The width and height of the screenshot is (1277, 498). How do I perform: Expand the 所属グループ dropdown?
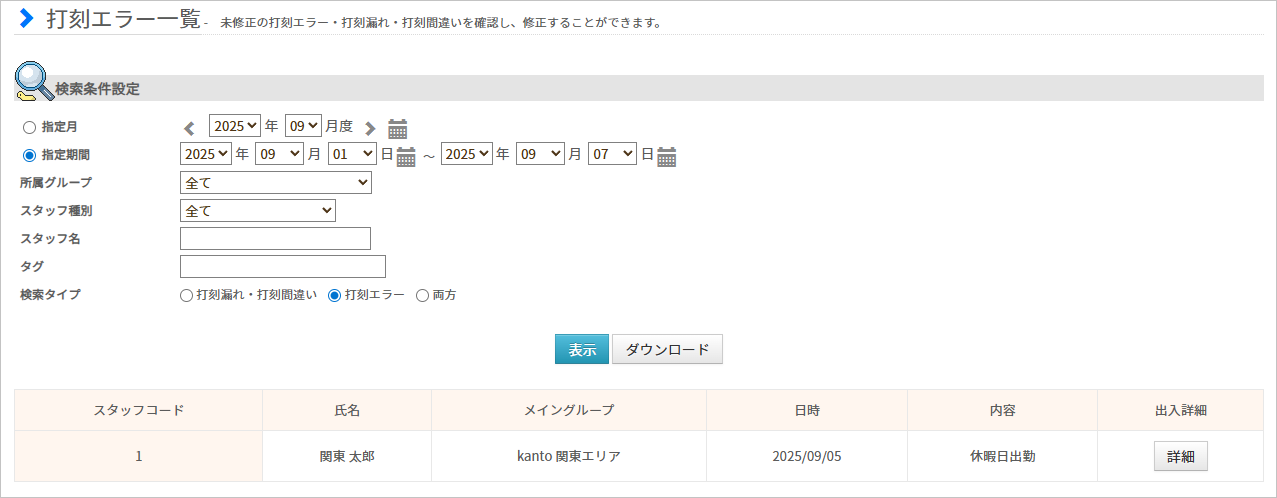(275, 183)
